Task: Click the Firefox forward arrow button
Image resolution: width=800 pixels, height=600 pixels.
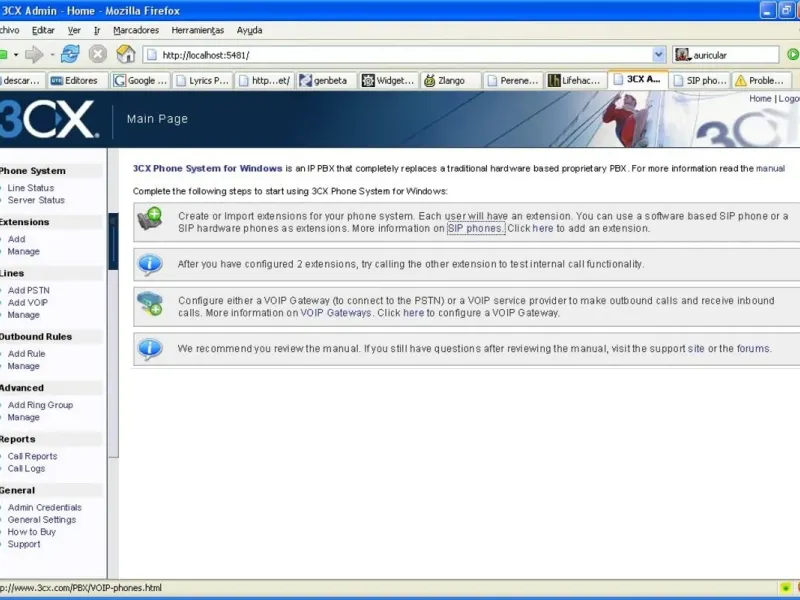Action: (34, 54)
